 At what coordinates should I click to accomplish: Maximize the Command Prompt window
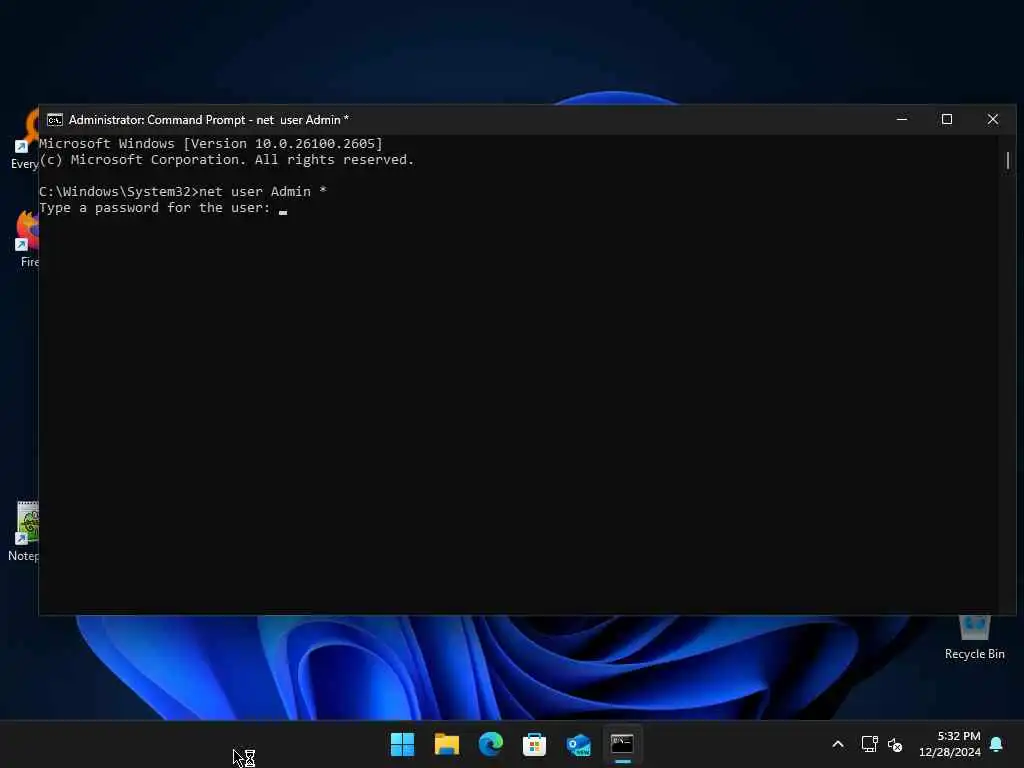pyautogui.click(x=947, y=120)
